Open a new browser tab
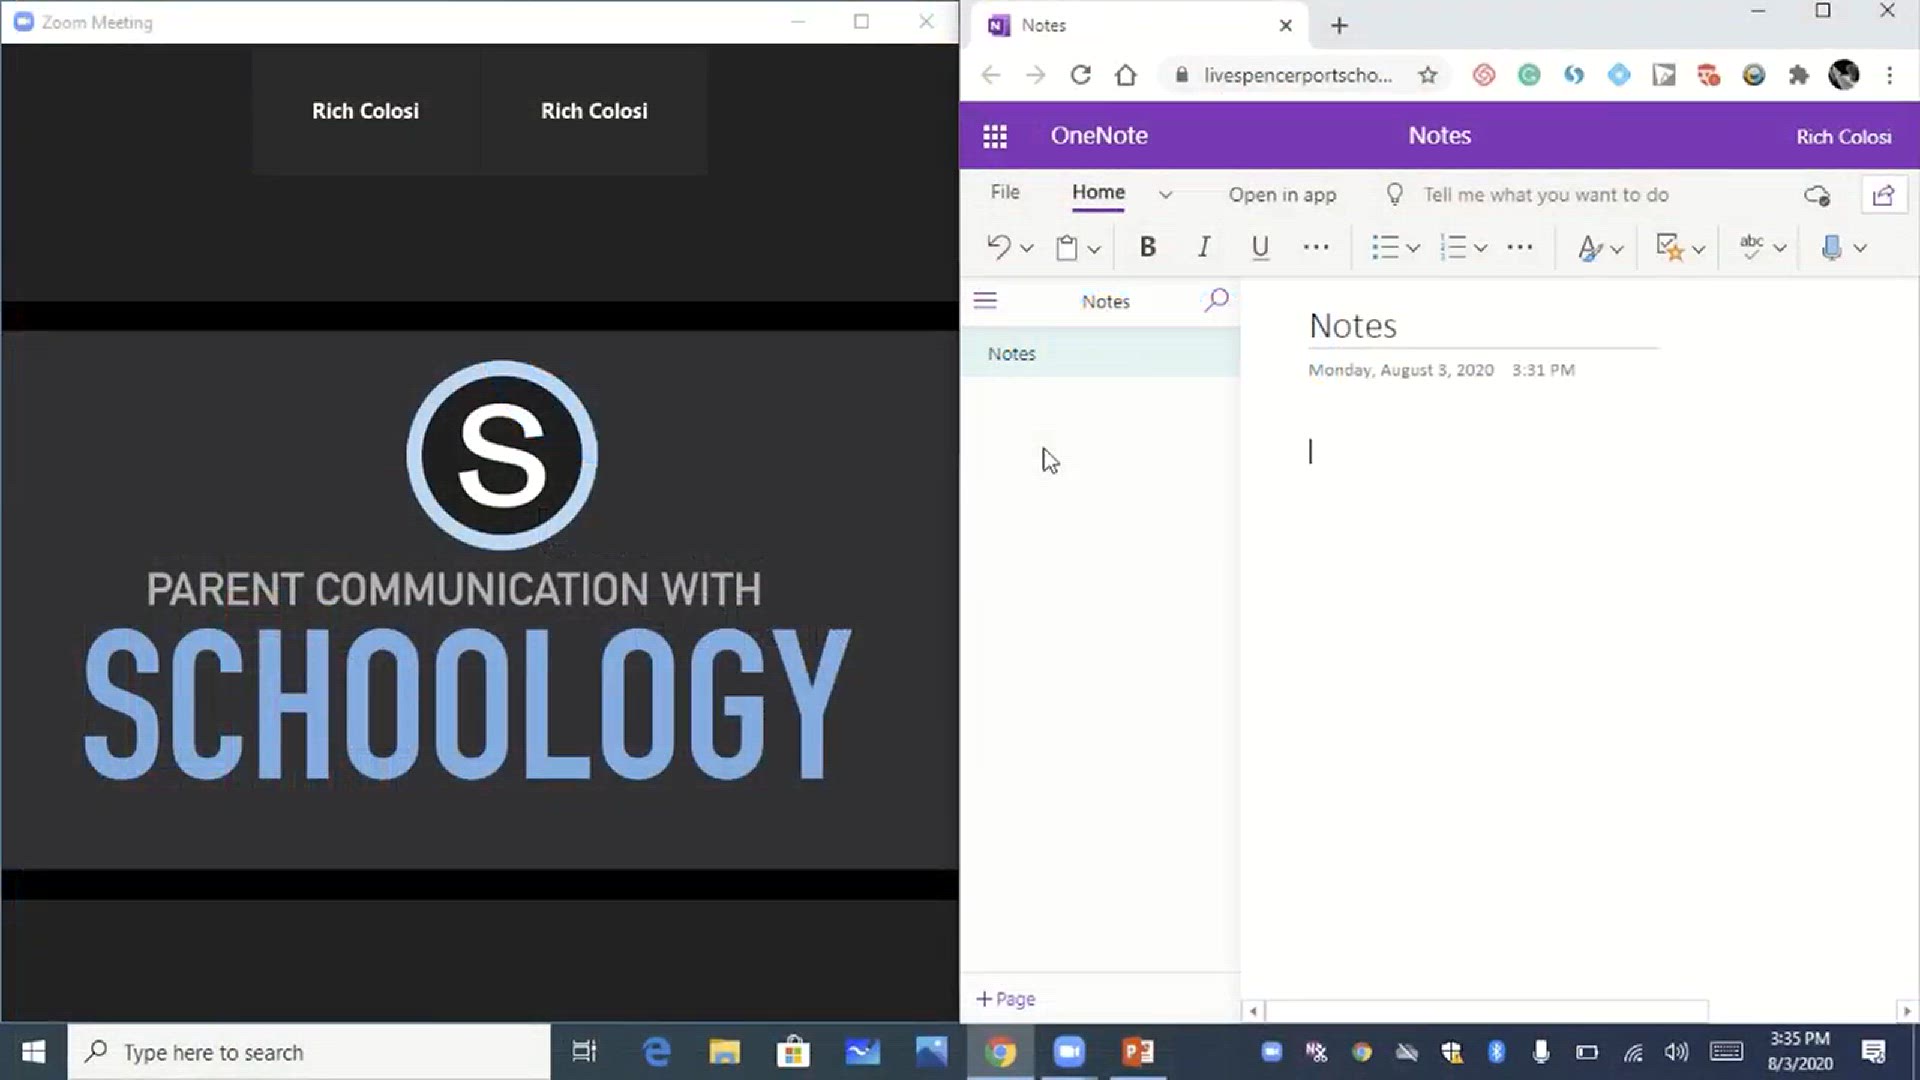Screen dimensions: 1920x1080 click(1339, 26)
